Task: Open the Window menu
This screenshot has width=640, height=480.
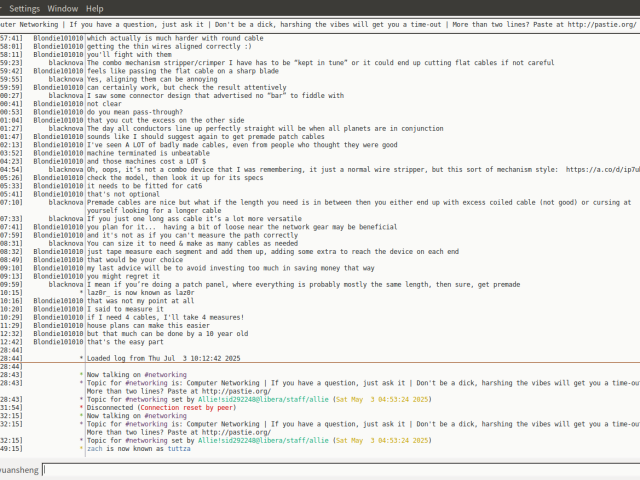Action: 62,9
